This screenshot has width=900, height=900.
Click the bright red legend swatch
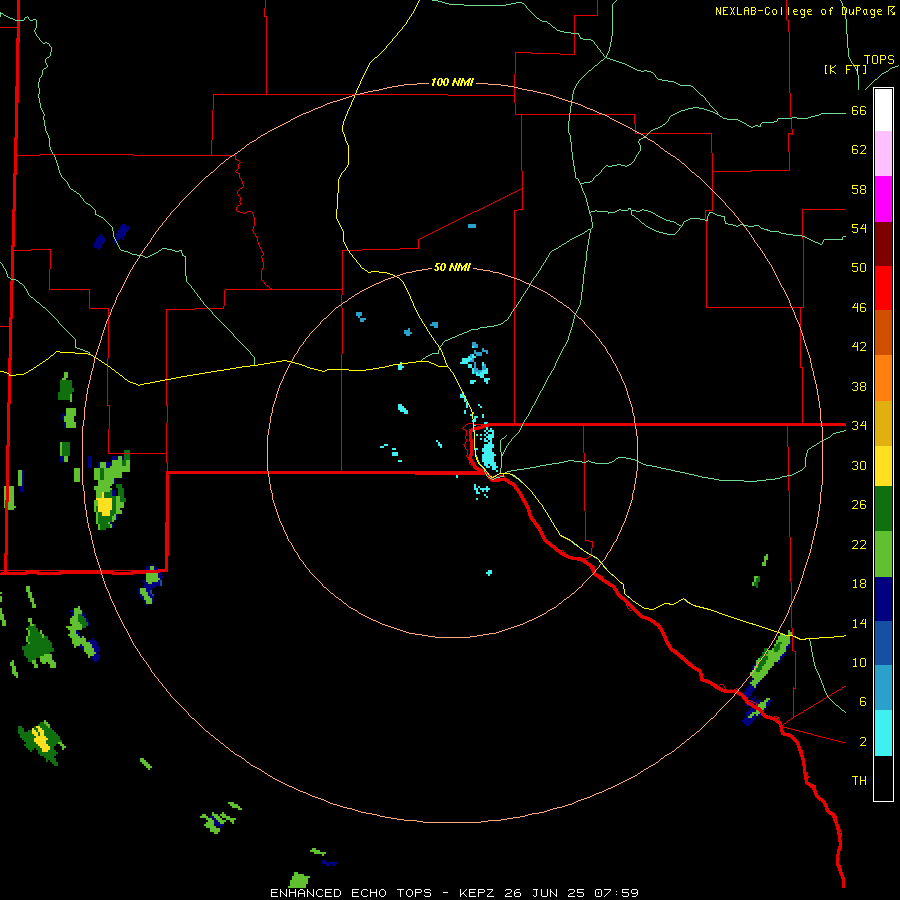[883, 288]
